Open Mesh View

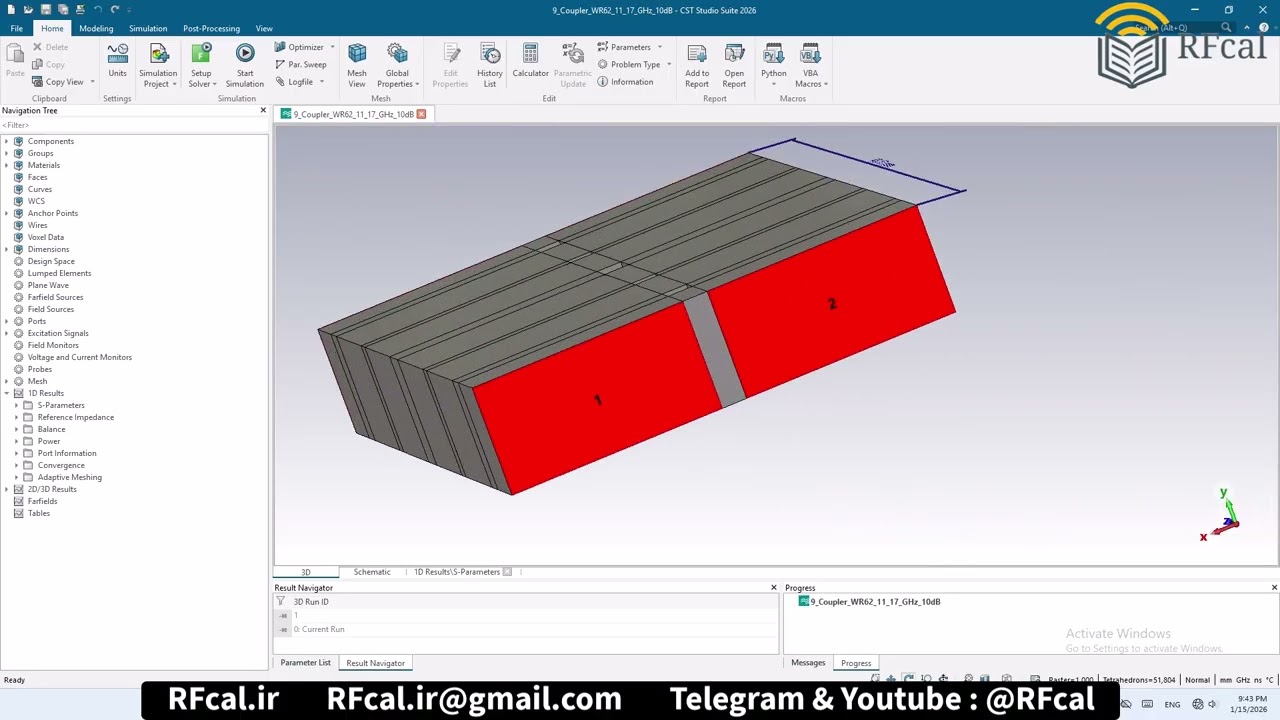(x=357, y=65)
